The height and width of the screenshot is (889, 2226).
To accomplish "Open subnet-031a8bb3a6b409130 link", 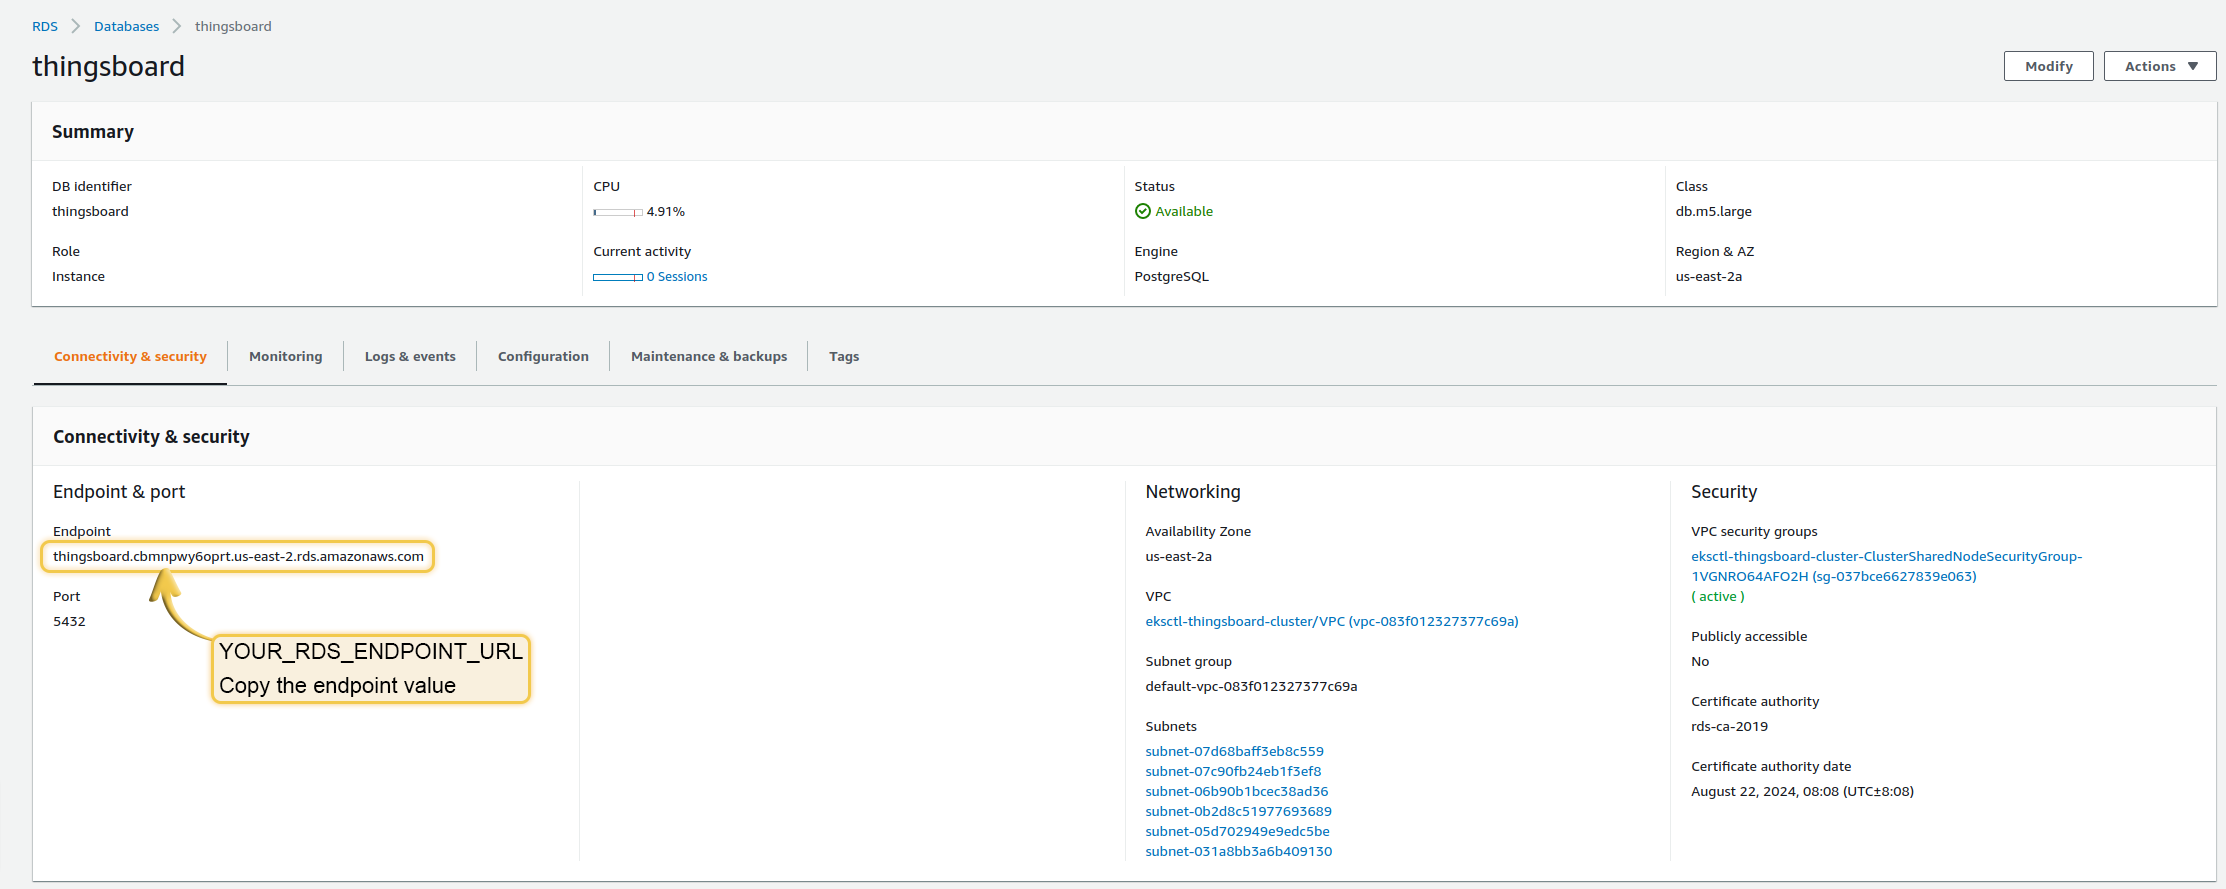I will click(1238, 851).
